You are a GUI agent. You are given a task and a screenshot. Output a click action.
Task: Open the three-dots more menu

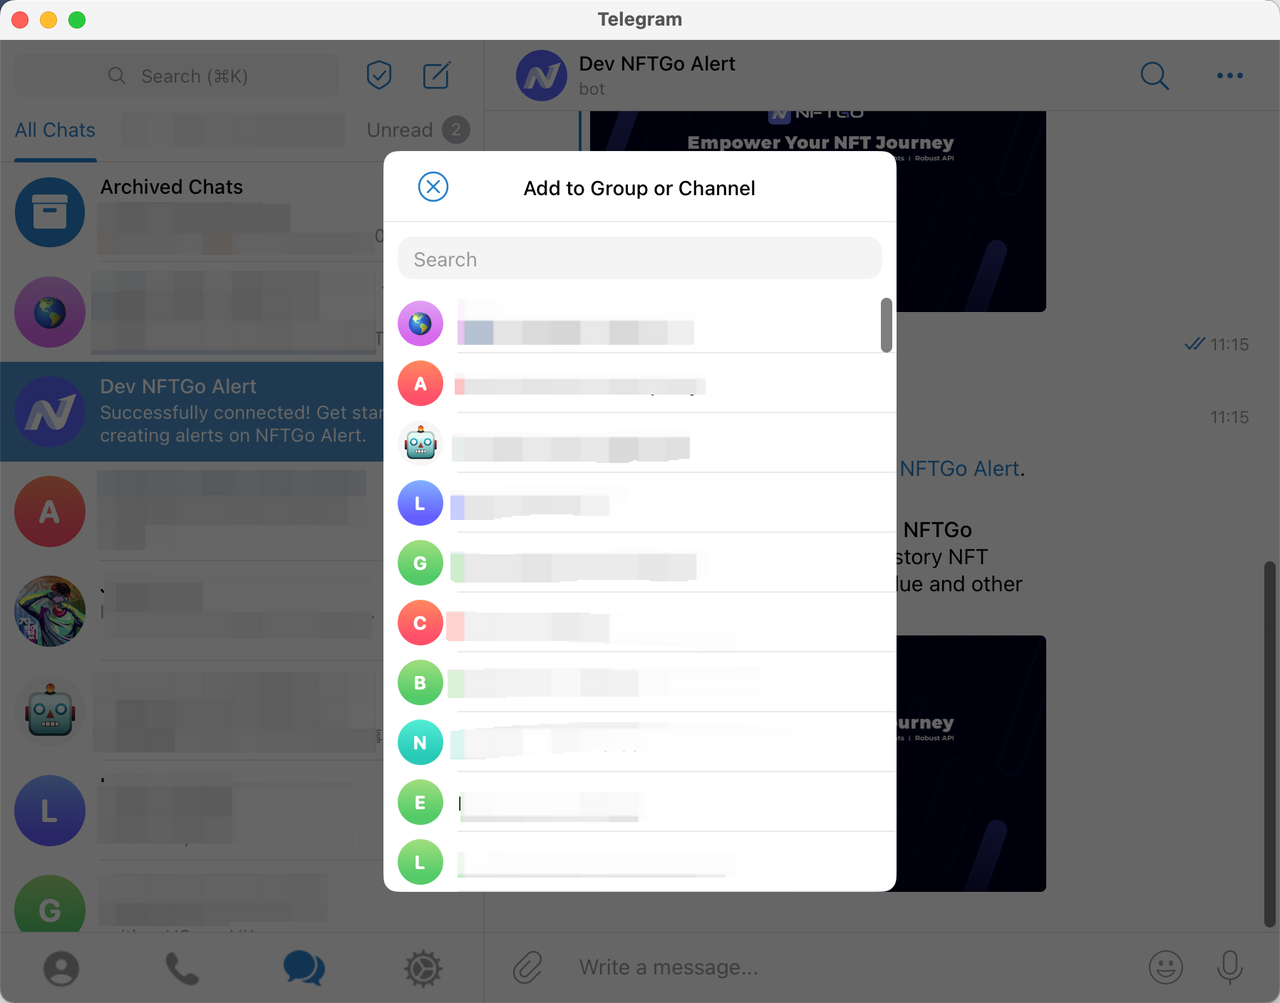[x=1230, y=75]
